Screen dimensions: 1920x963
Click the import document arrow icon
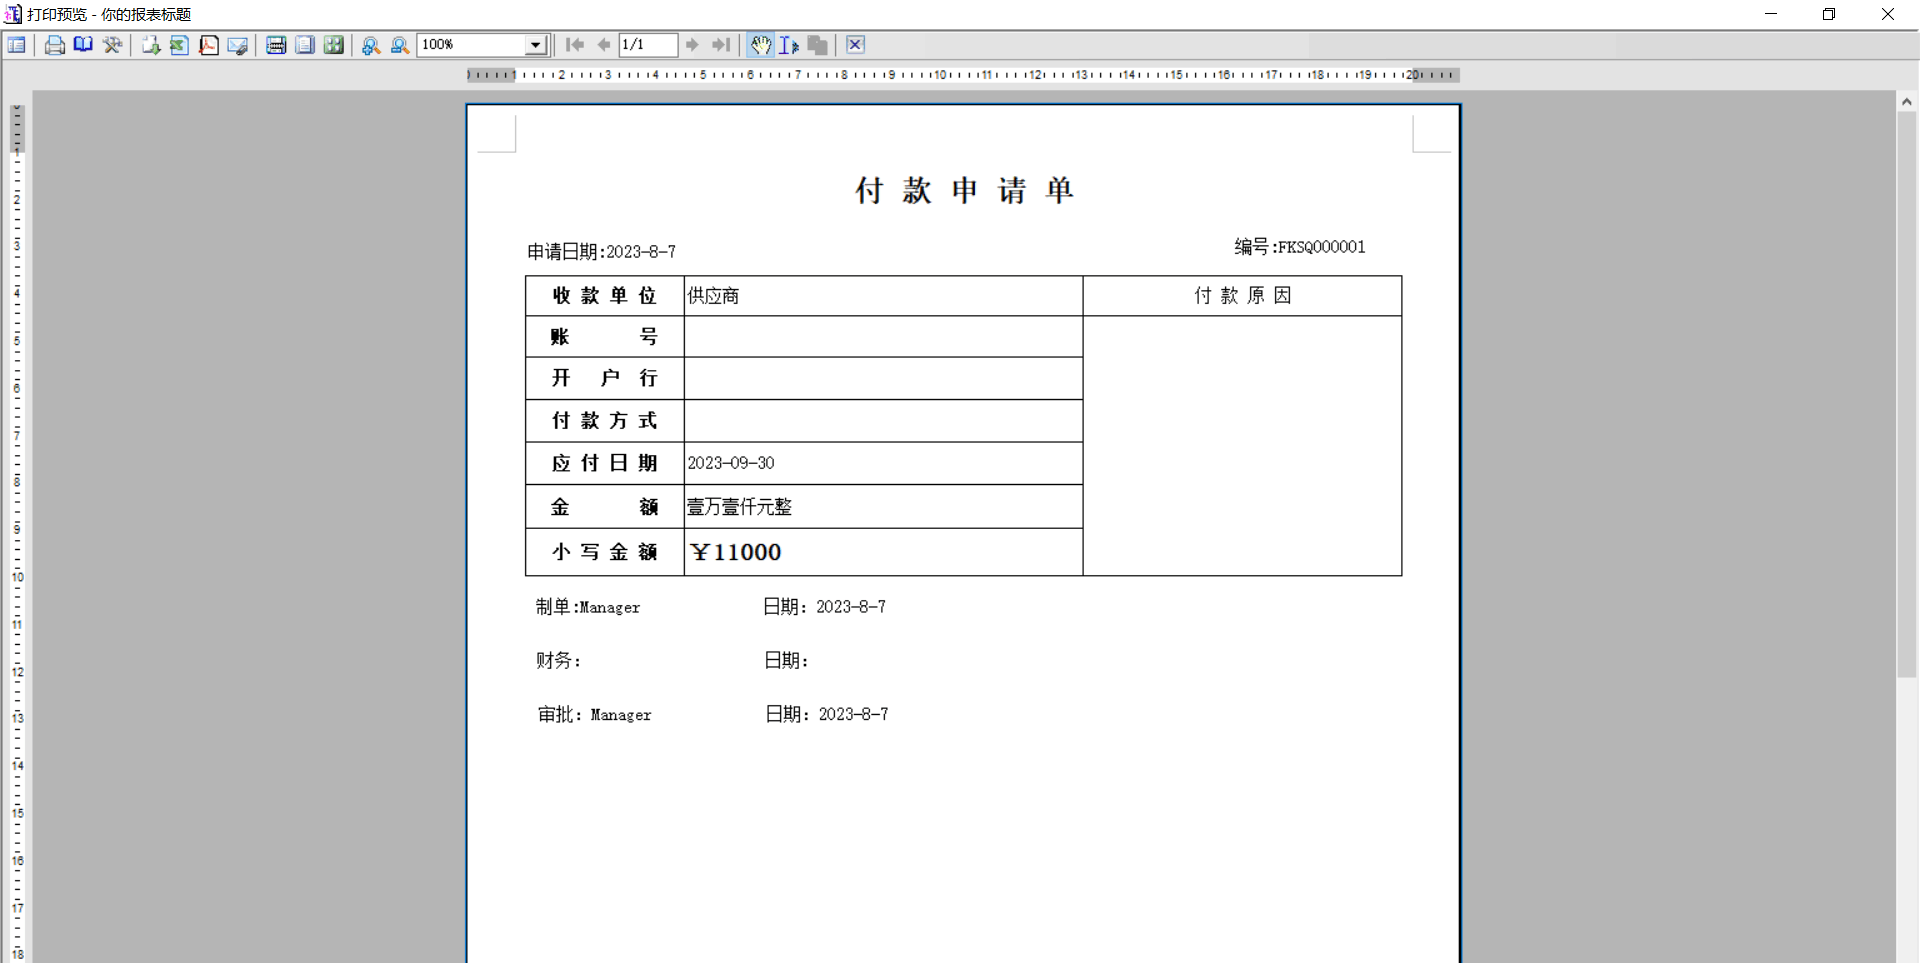click(x=150, y=45)
